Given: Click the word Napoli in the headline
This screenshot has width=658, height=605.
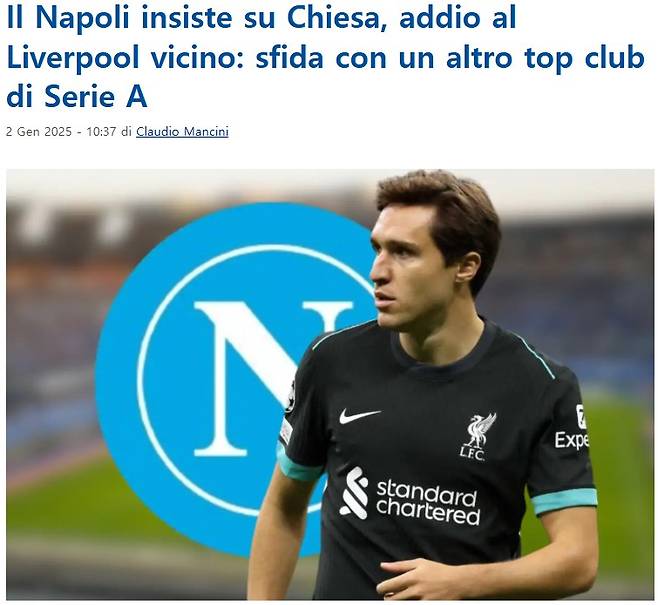Looking at the screenshot, I should tap(82, 18).
